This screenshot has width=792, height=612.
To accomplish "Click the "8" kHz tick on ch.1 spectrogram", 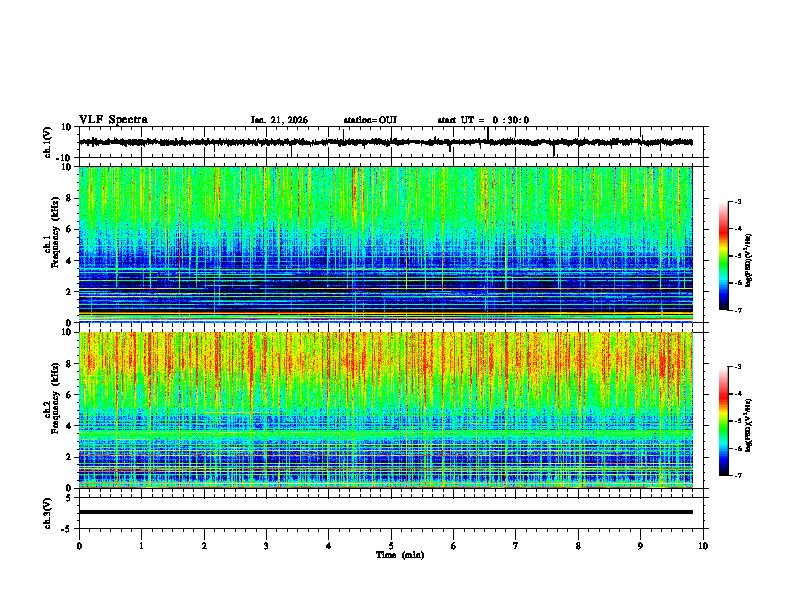I will [x=69, y=198].
